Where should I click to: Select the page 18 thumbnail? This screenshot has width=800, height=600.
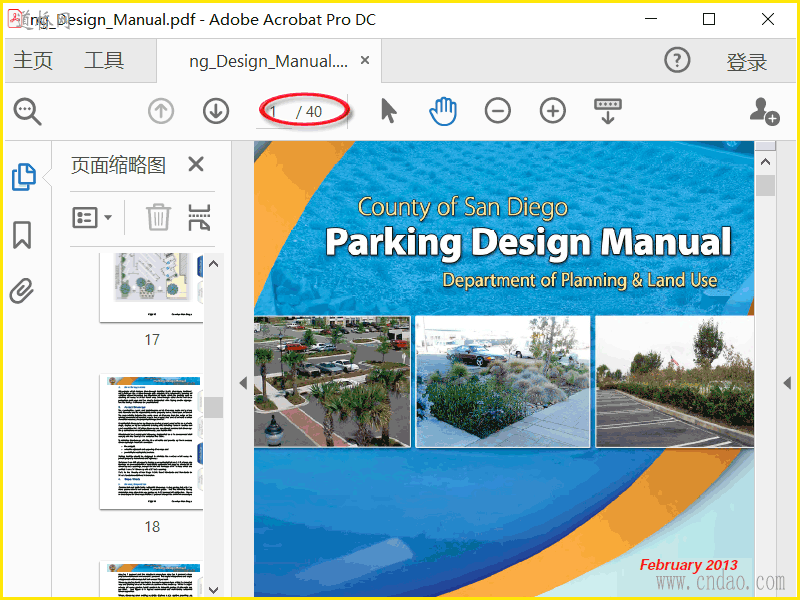pos(151,442)
